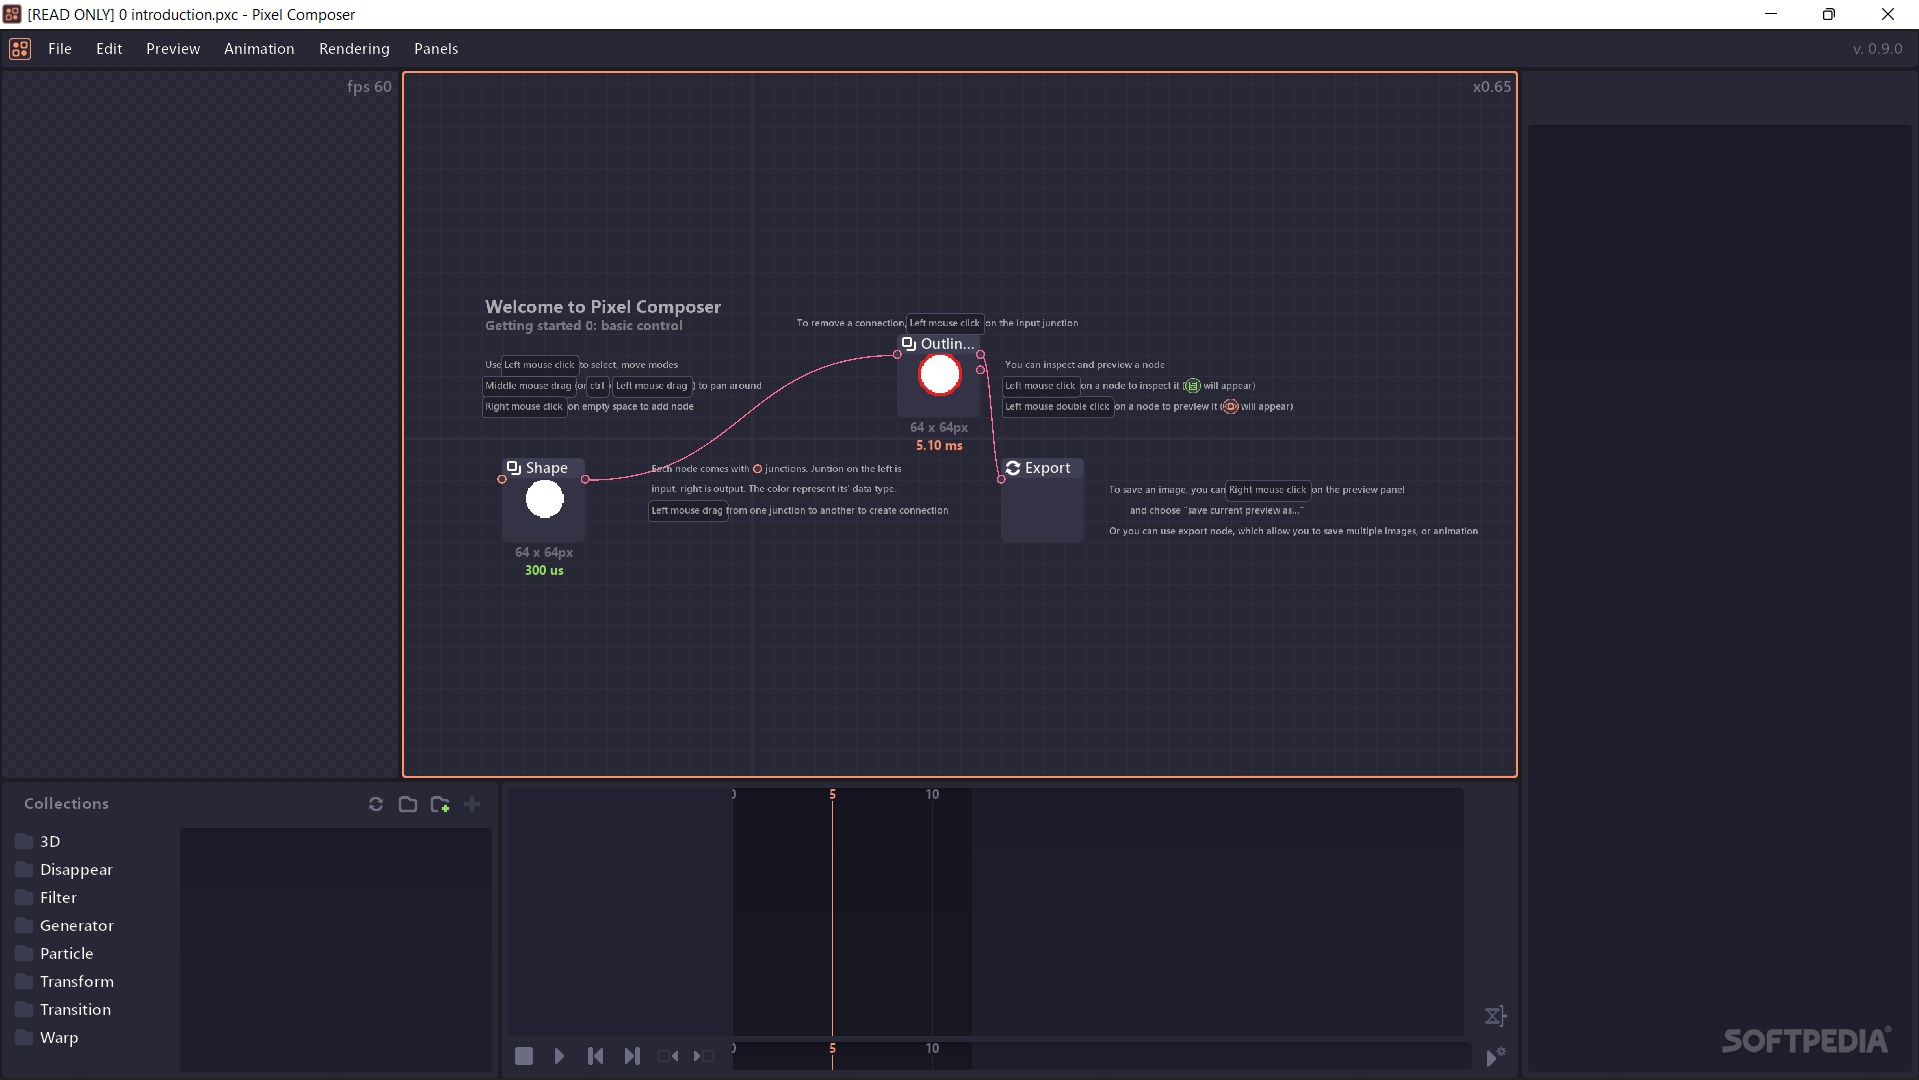1919x1080 pixels.
Task: Jump to the first frame
Action: [596, 1056]
